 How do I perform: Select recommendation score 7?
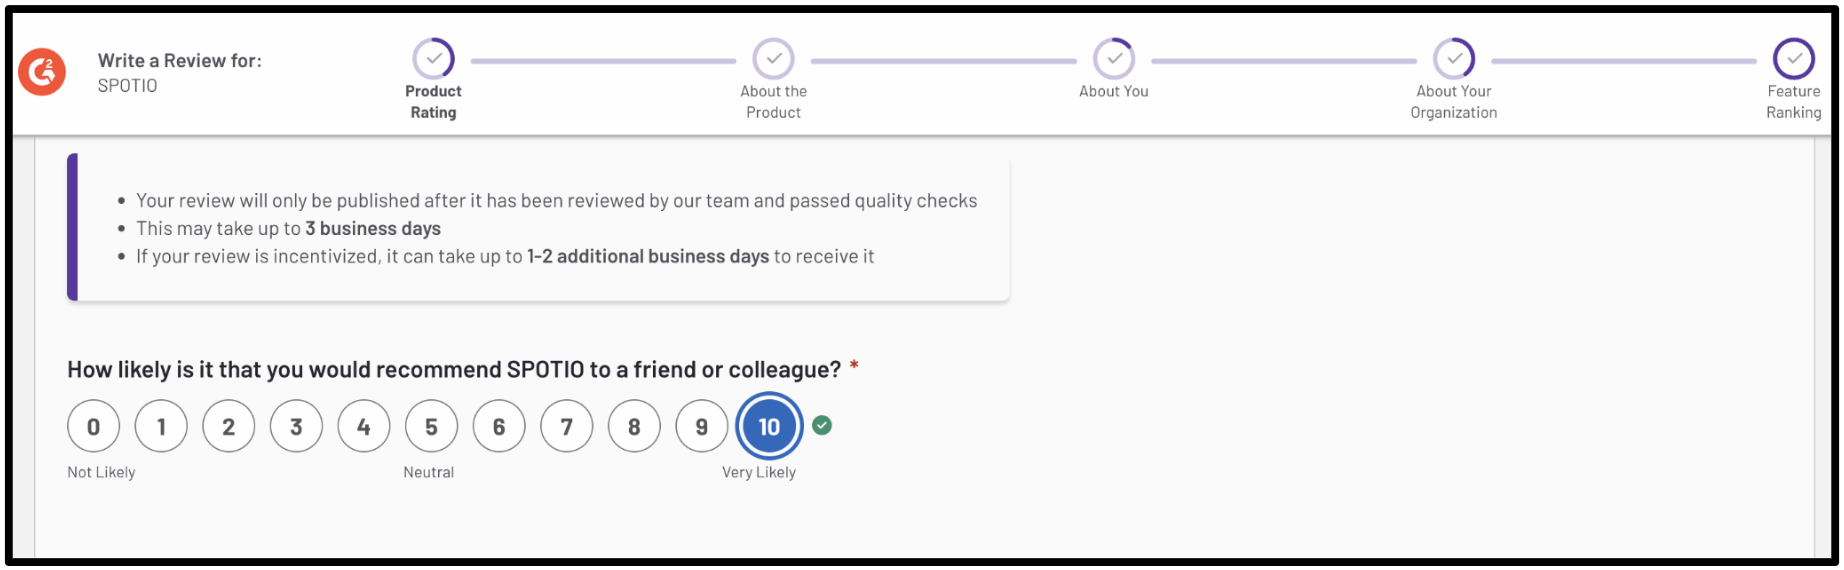[x=567, y=426]
